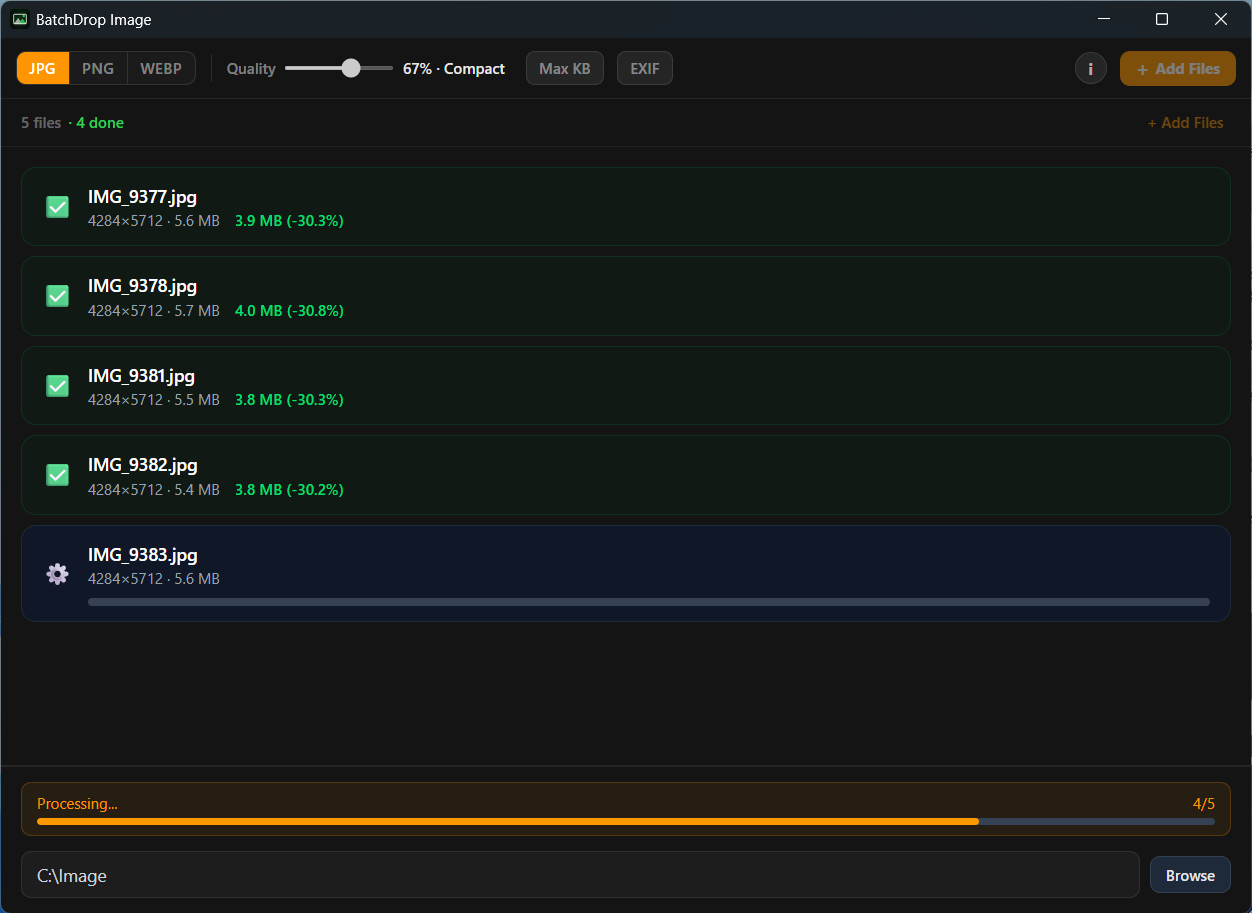Click the '3.8 MB (-30.3%)' result for IMG_9381
The width and height of the screenshot is (1252, 913).
[x=289, y=400]
